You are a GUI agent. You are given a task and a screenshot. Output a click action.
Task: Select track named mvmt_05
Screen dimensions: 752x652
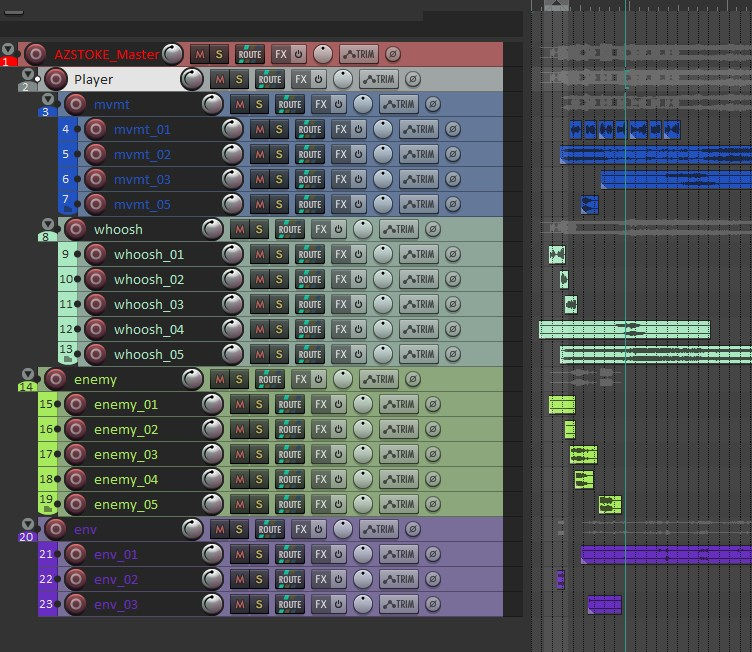(142, 204)
